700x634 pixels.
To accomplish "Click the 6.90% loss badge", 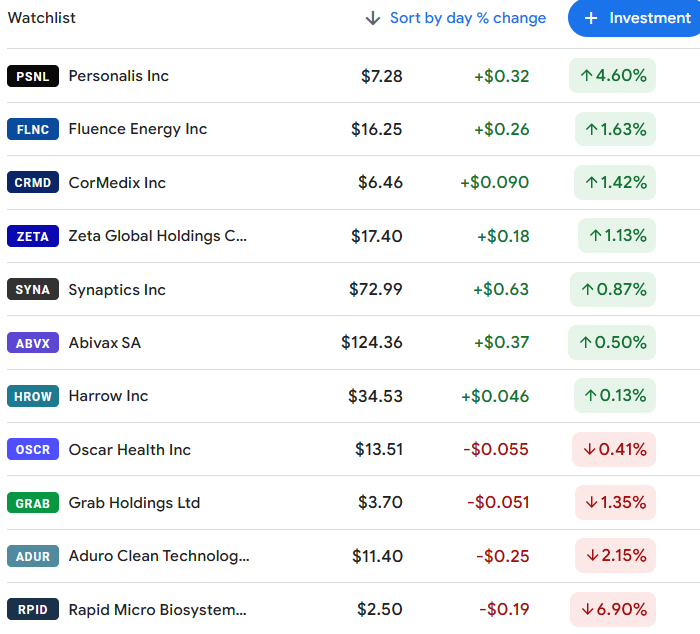I will click(x=612, y=609).
